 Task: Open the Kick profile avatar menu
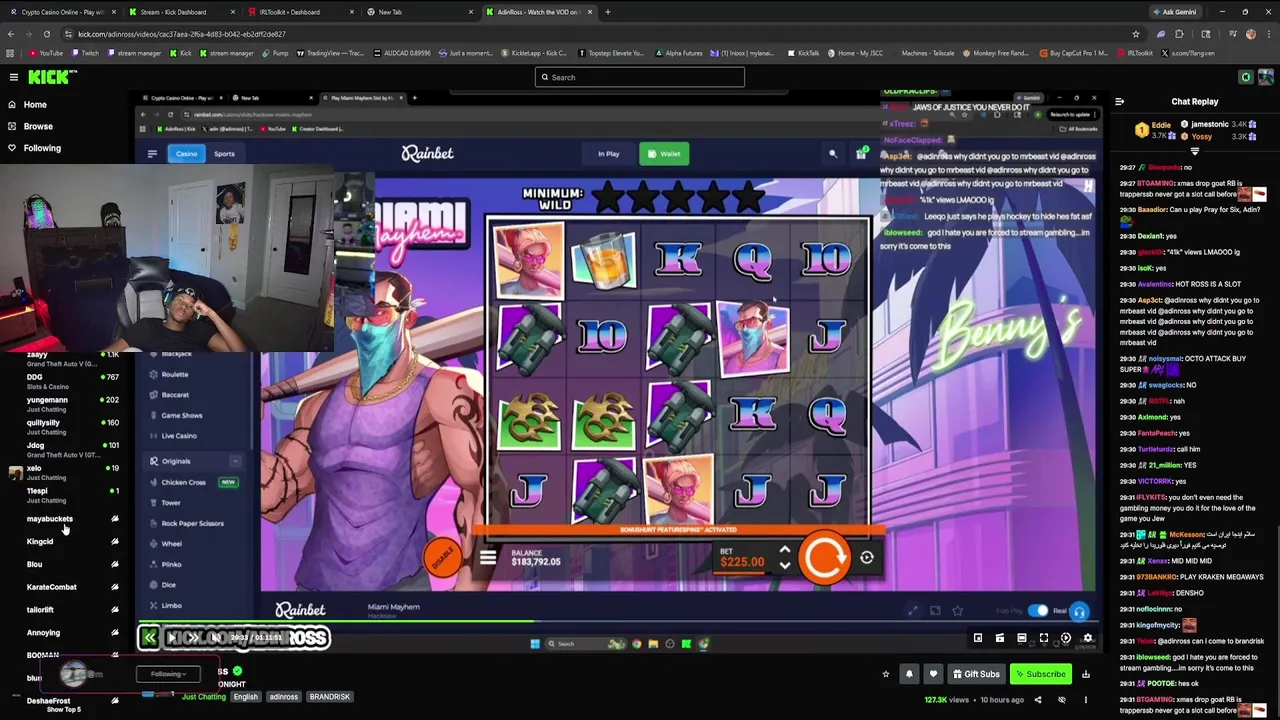coord(1266,77)
